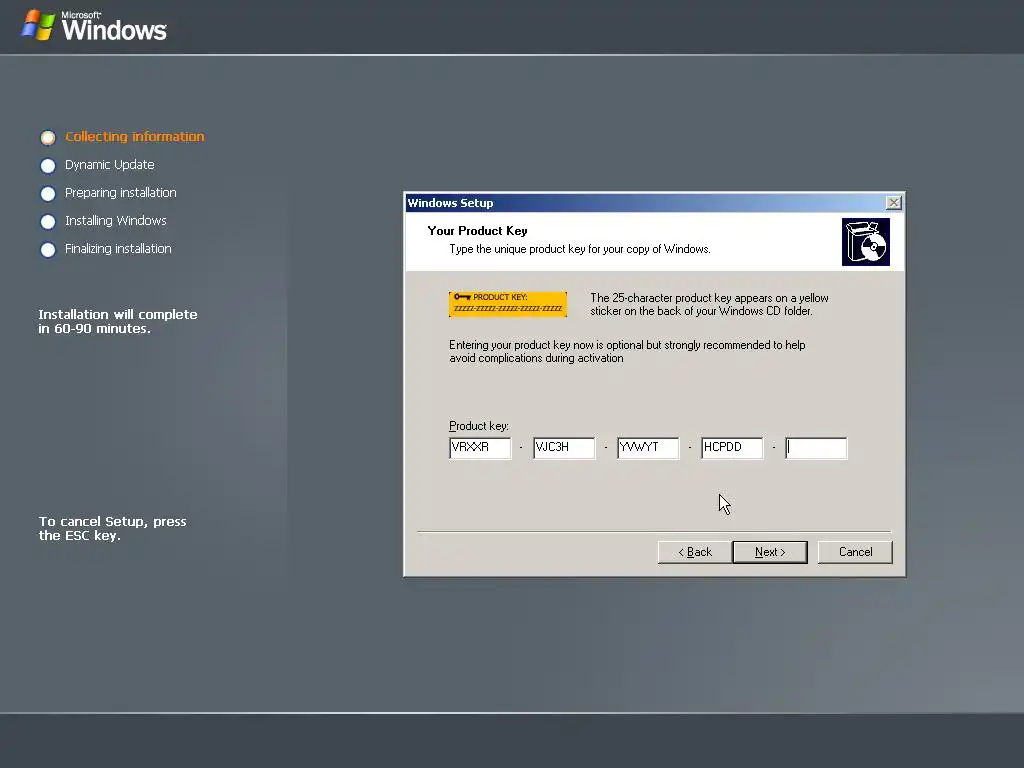Click the 'Your Product Key' heading
This screenshot has width=1024, height=768.
pyautogui.click(x=477, y=231)
